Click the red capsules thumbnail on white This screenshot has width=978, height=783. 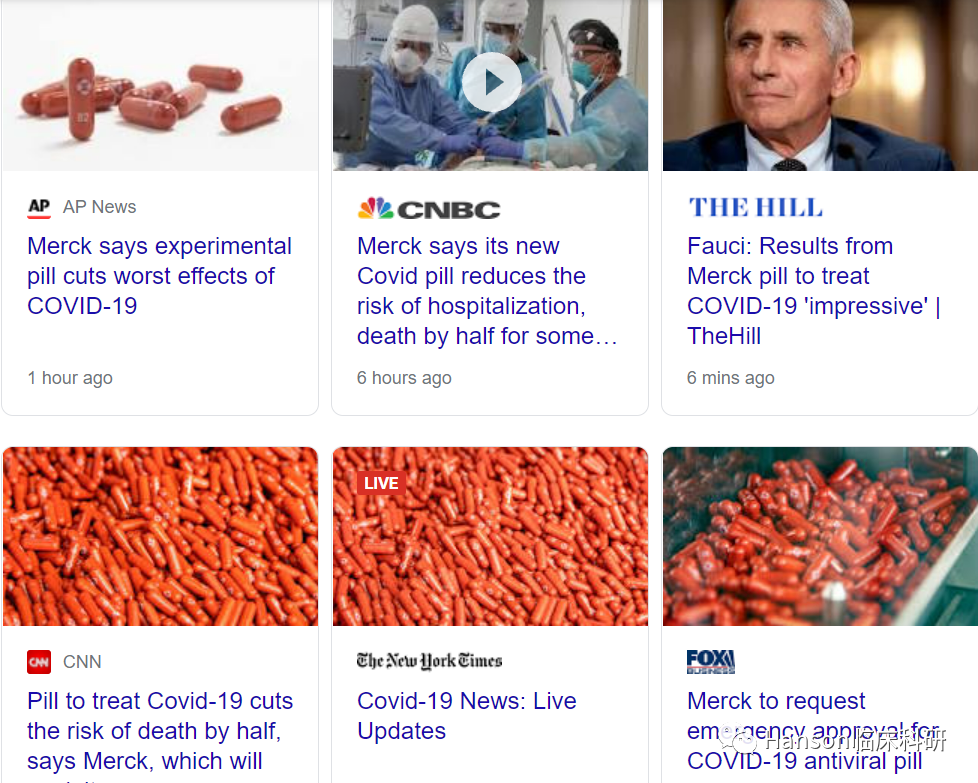click(160, 86)
